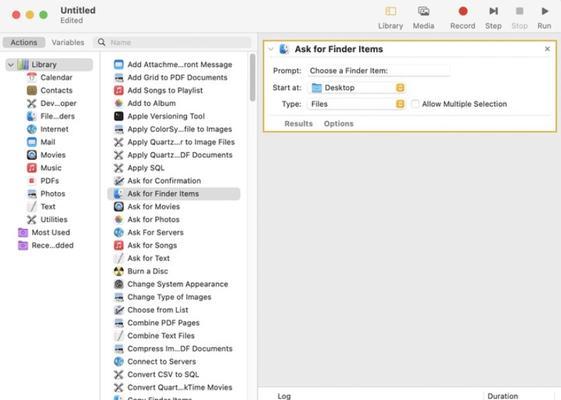Viewport: 561px width, 400px height.
Task: Select the PDFs category icon
Action: [x=32, y=181]
